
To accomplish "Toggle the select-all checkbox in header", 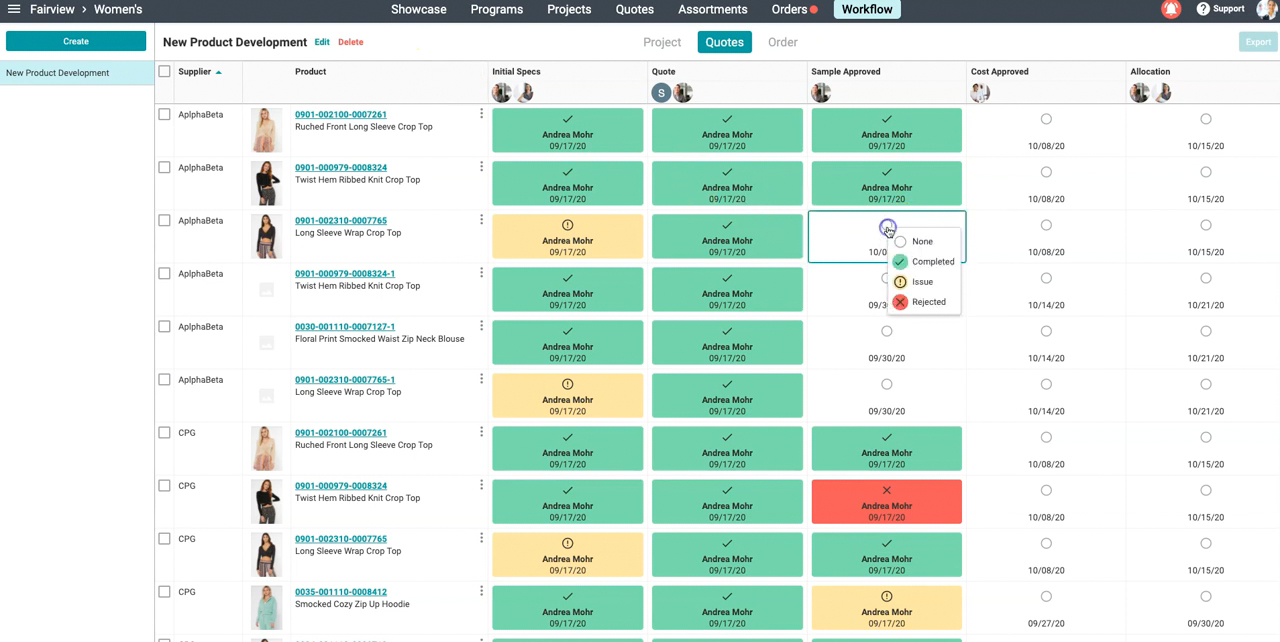I will click(165, 72).
